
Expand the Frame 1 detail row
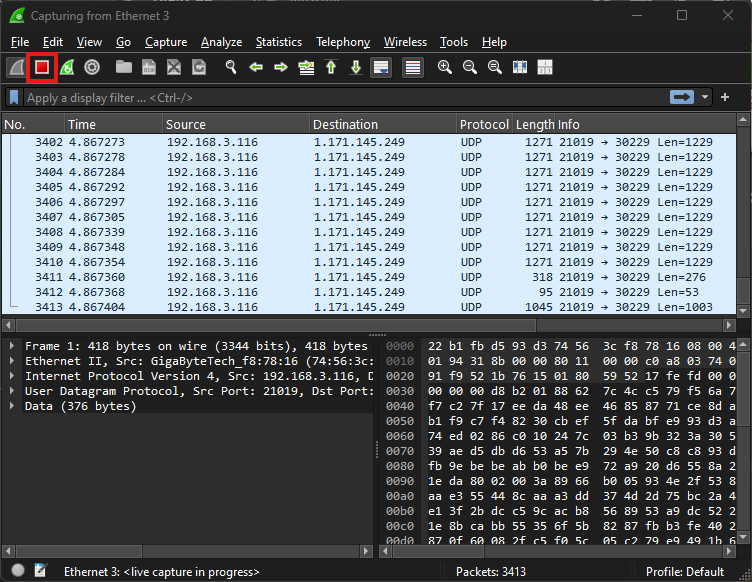(12, 346)
